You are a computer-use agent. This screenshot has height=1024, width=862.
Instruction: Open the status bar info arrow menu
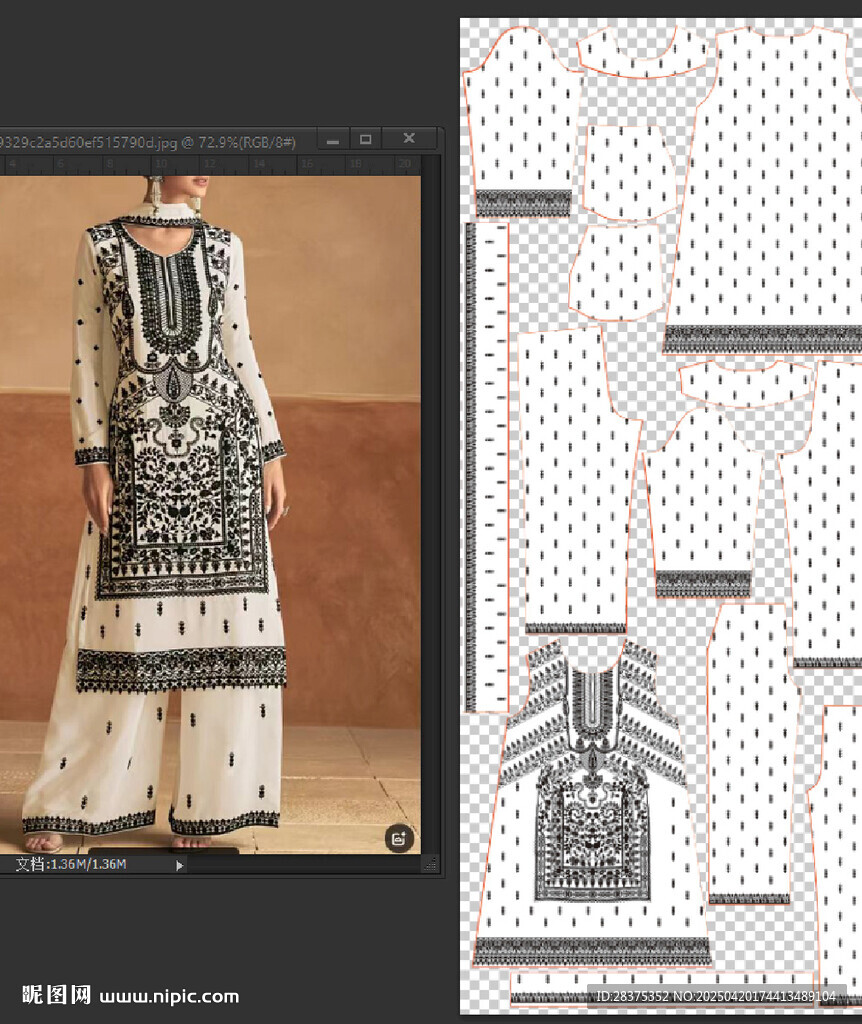180,865
